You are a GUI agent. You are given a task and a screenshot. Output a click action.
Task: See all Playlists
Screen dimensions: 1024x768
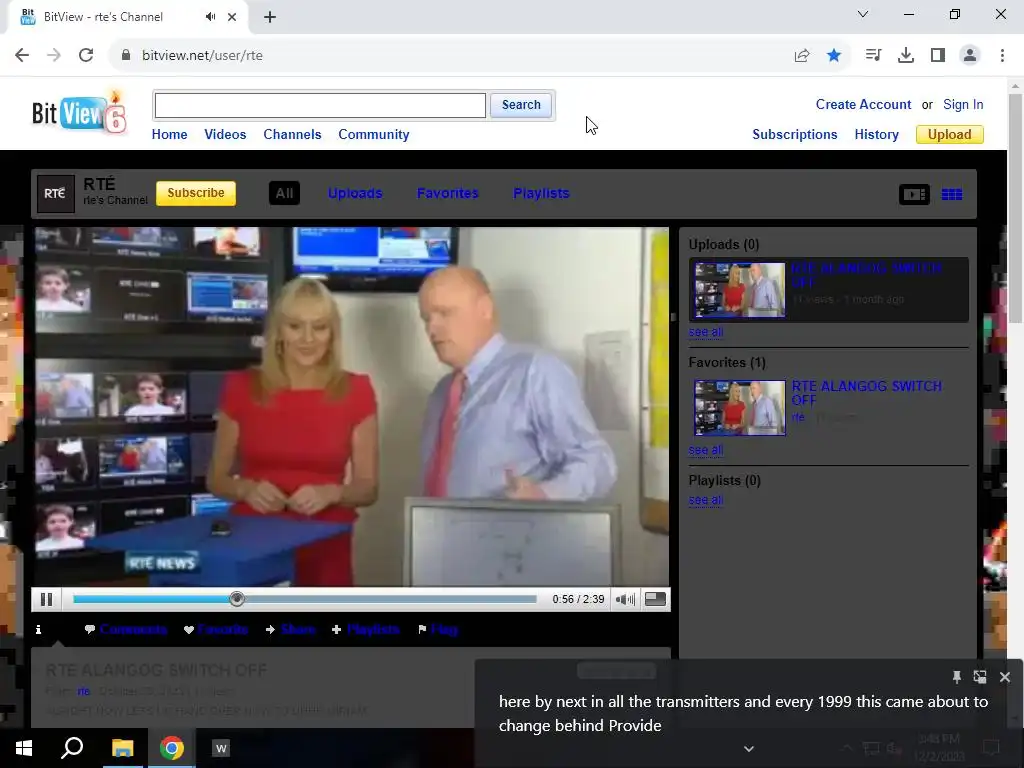(x=705, y=500)
